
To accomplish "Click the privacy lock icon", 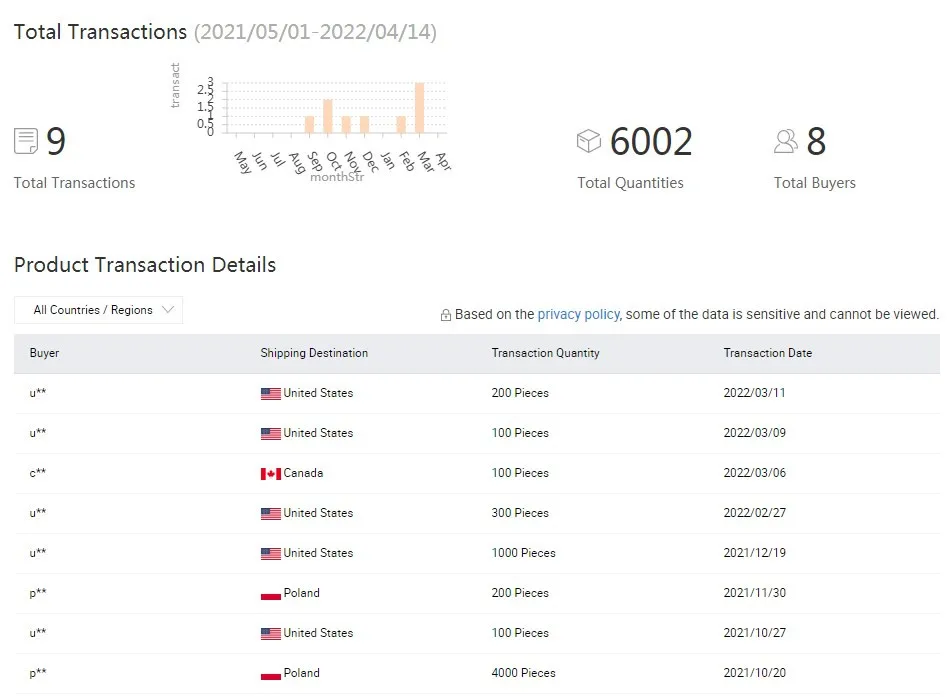I will pos(446,315).
